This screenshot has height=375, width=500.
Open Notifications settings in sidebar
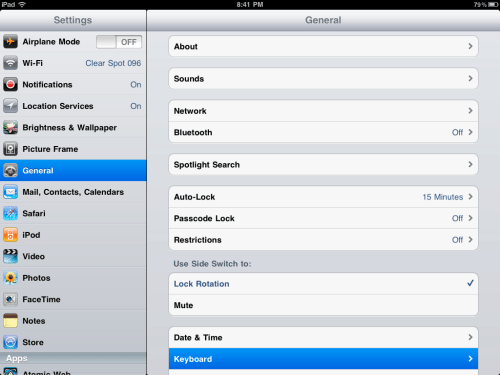73,84
